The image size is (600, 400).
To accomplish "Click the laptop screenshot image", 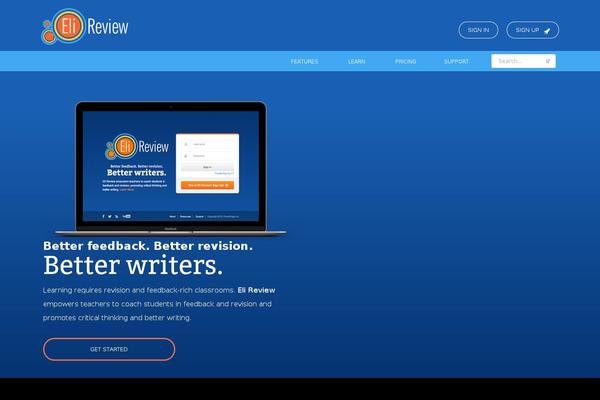I will pos(171,168).
